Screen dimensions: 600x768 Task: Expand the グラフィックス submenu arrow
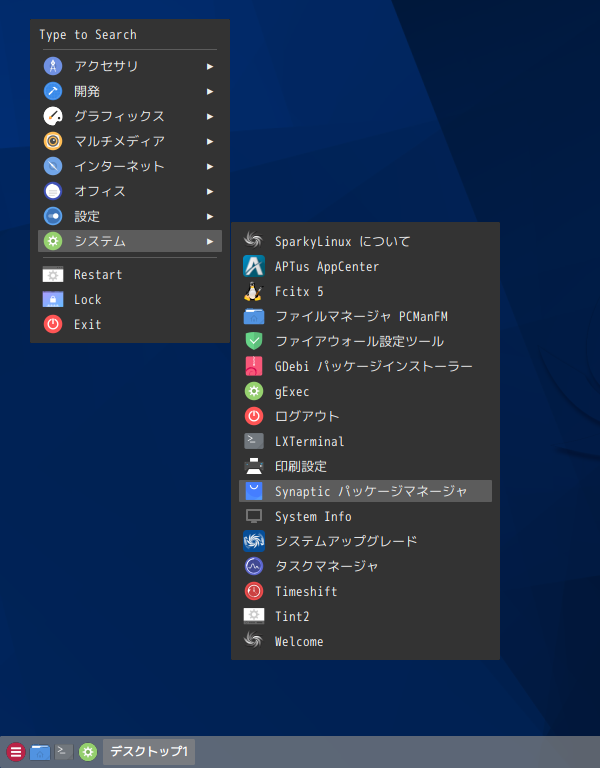tap(210, 117)
